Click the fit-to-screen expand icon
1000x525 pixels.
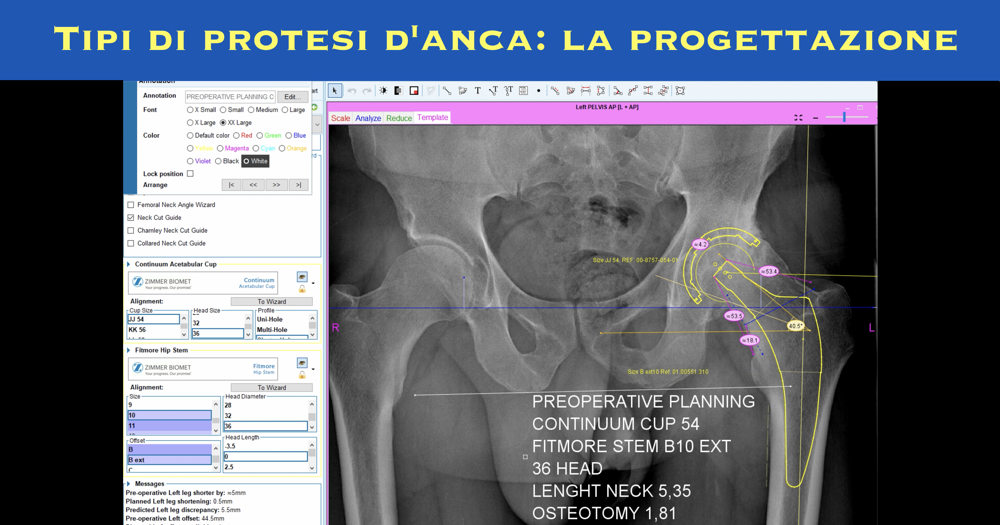(x=798, y=118)
